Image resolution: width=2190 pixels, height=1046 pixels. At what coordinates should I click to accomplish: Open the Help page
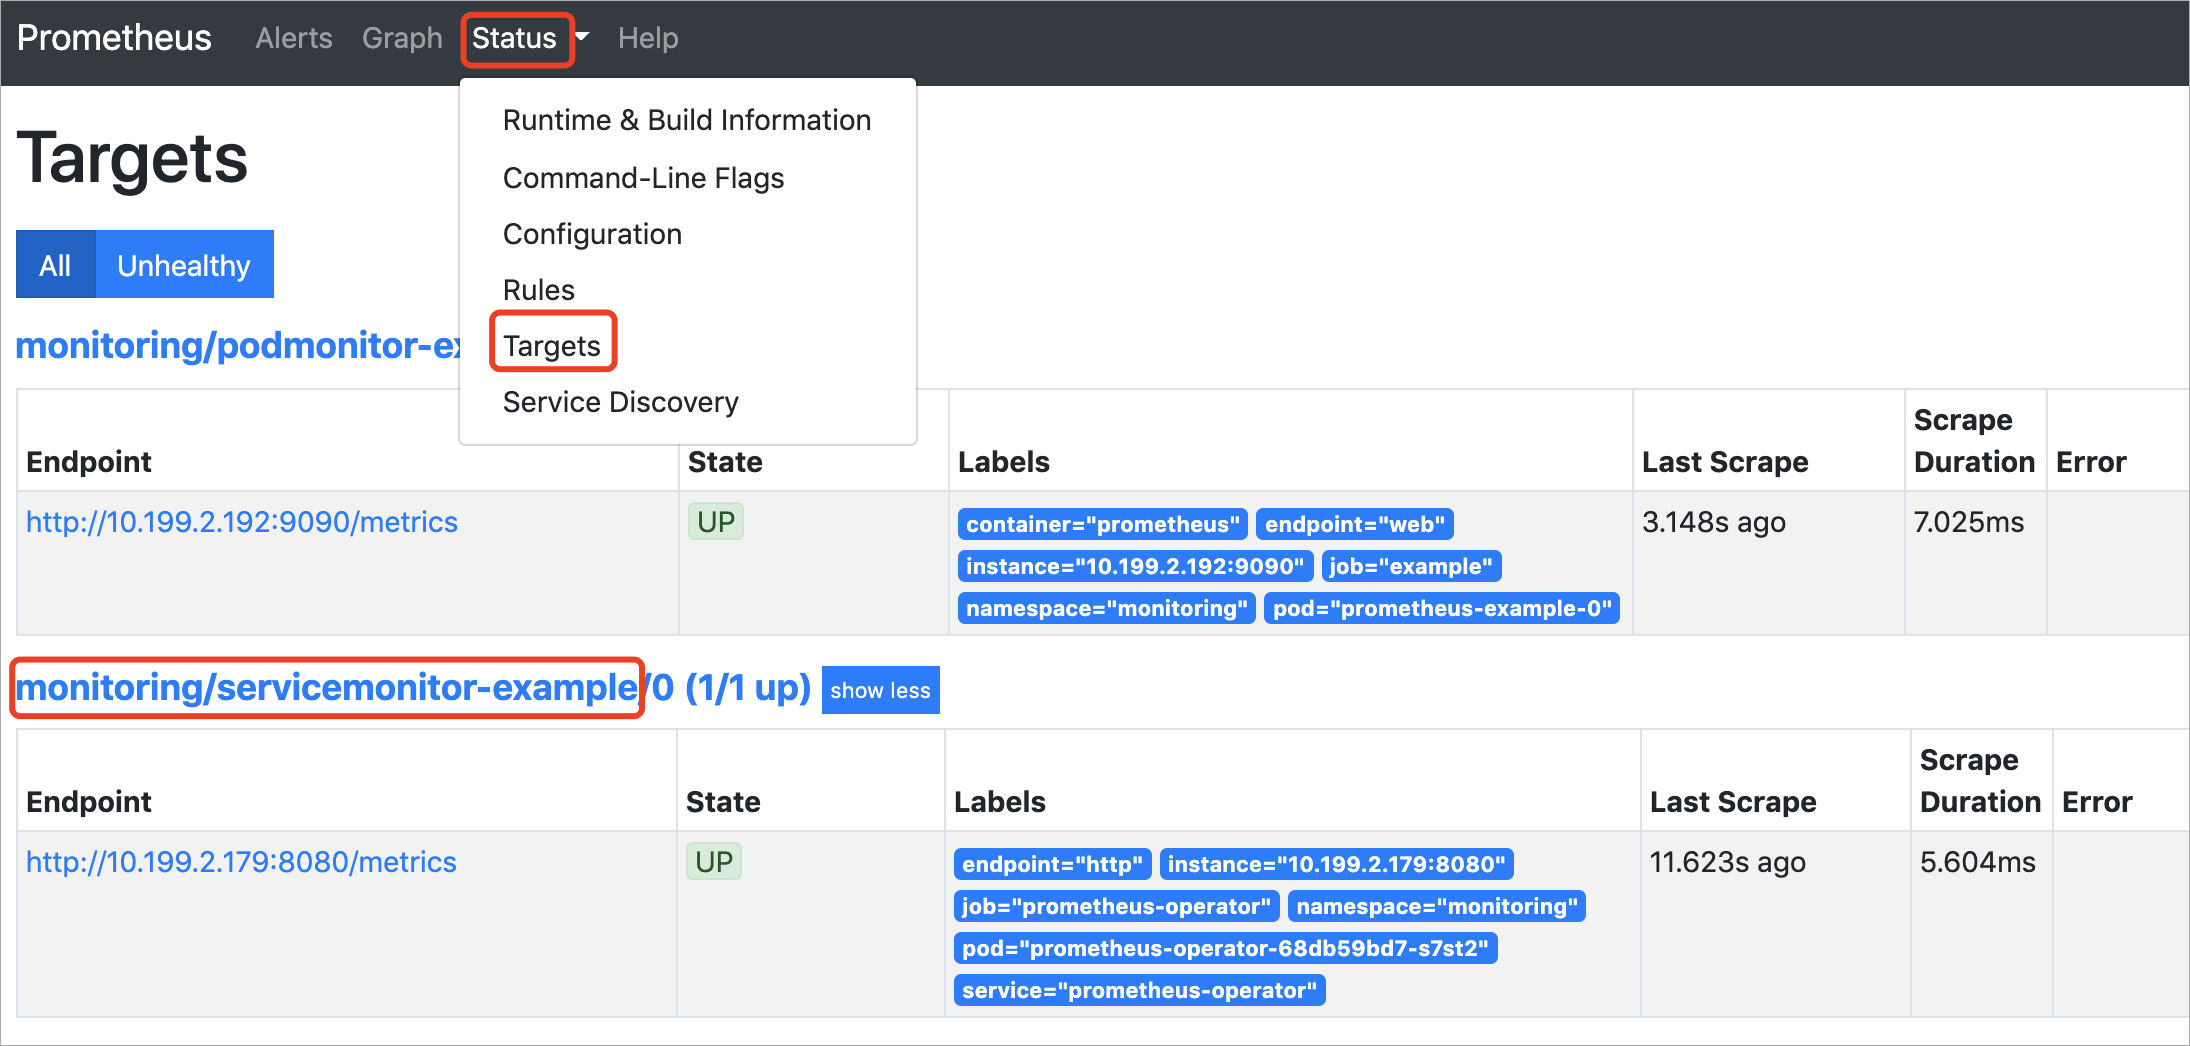[647, 38]
